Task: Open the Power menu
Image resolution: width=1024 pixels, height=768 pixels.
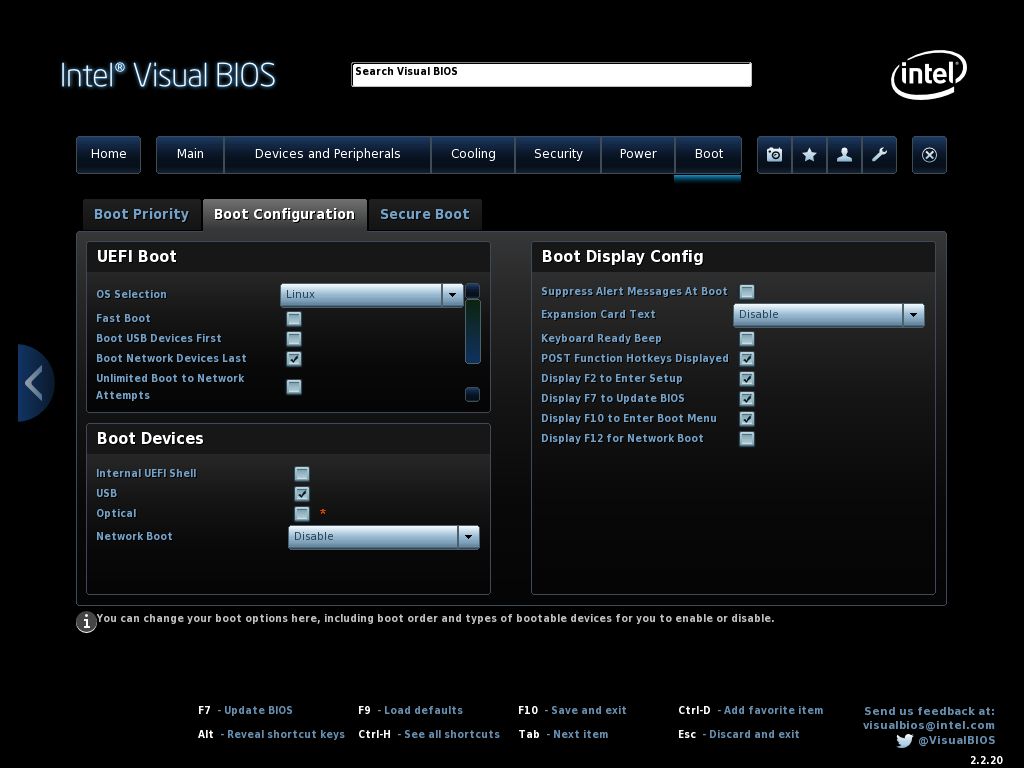Action: point(638,154)
